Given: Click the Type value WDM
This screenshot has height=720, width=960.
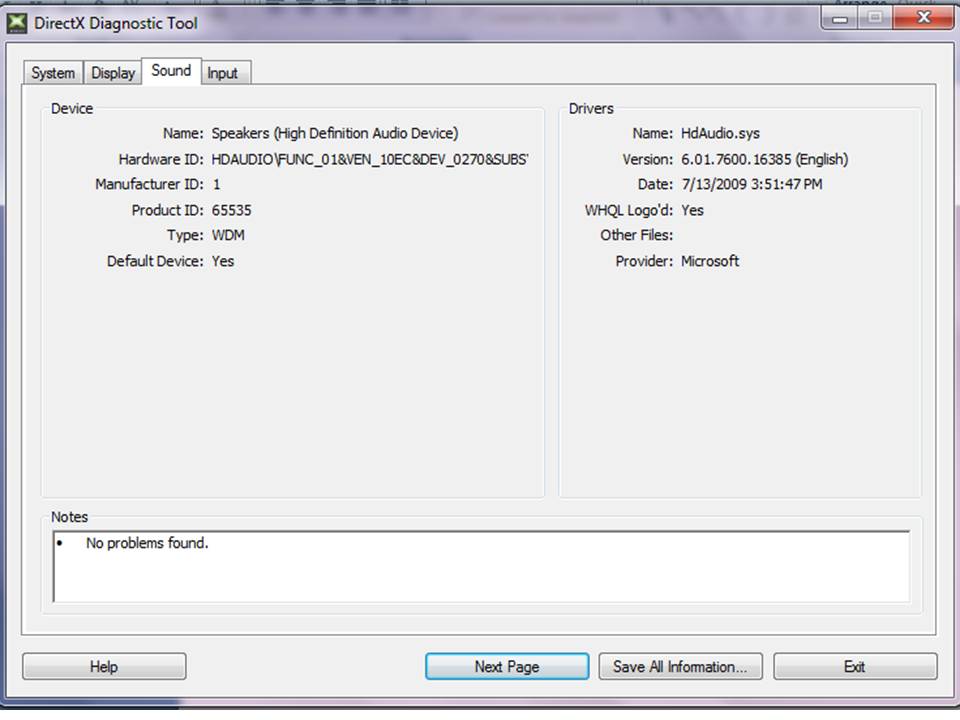Looking at the screenshot, I should click(x=228, y=235).
